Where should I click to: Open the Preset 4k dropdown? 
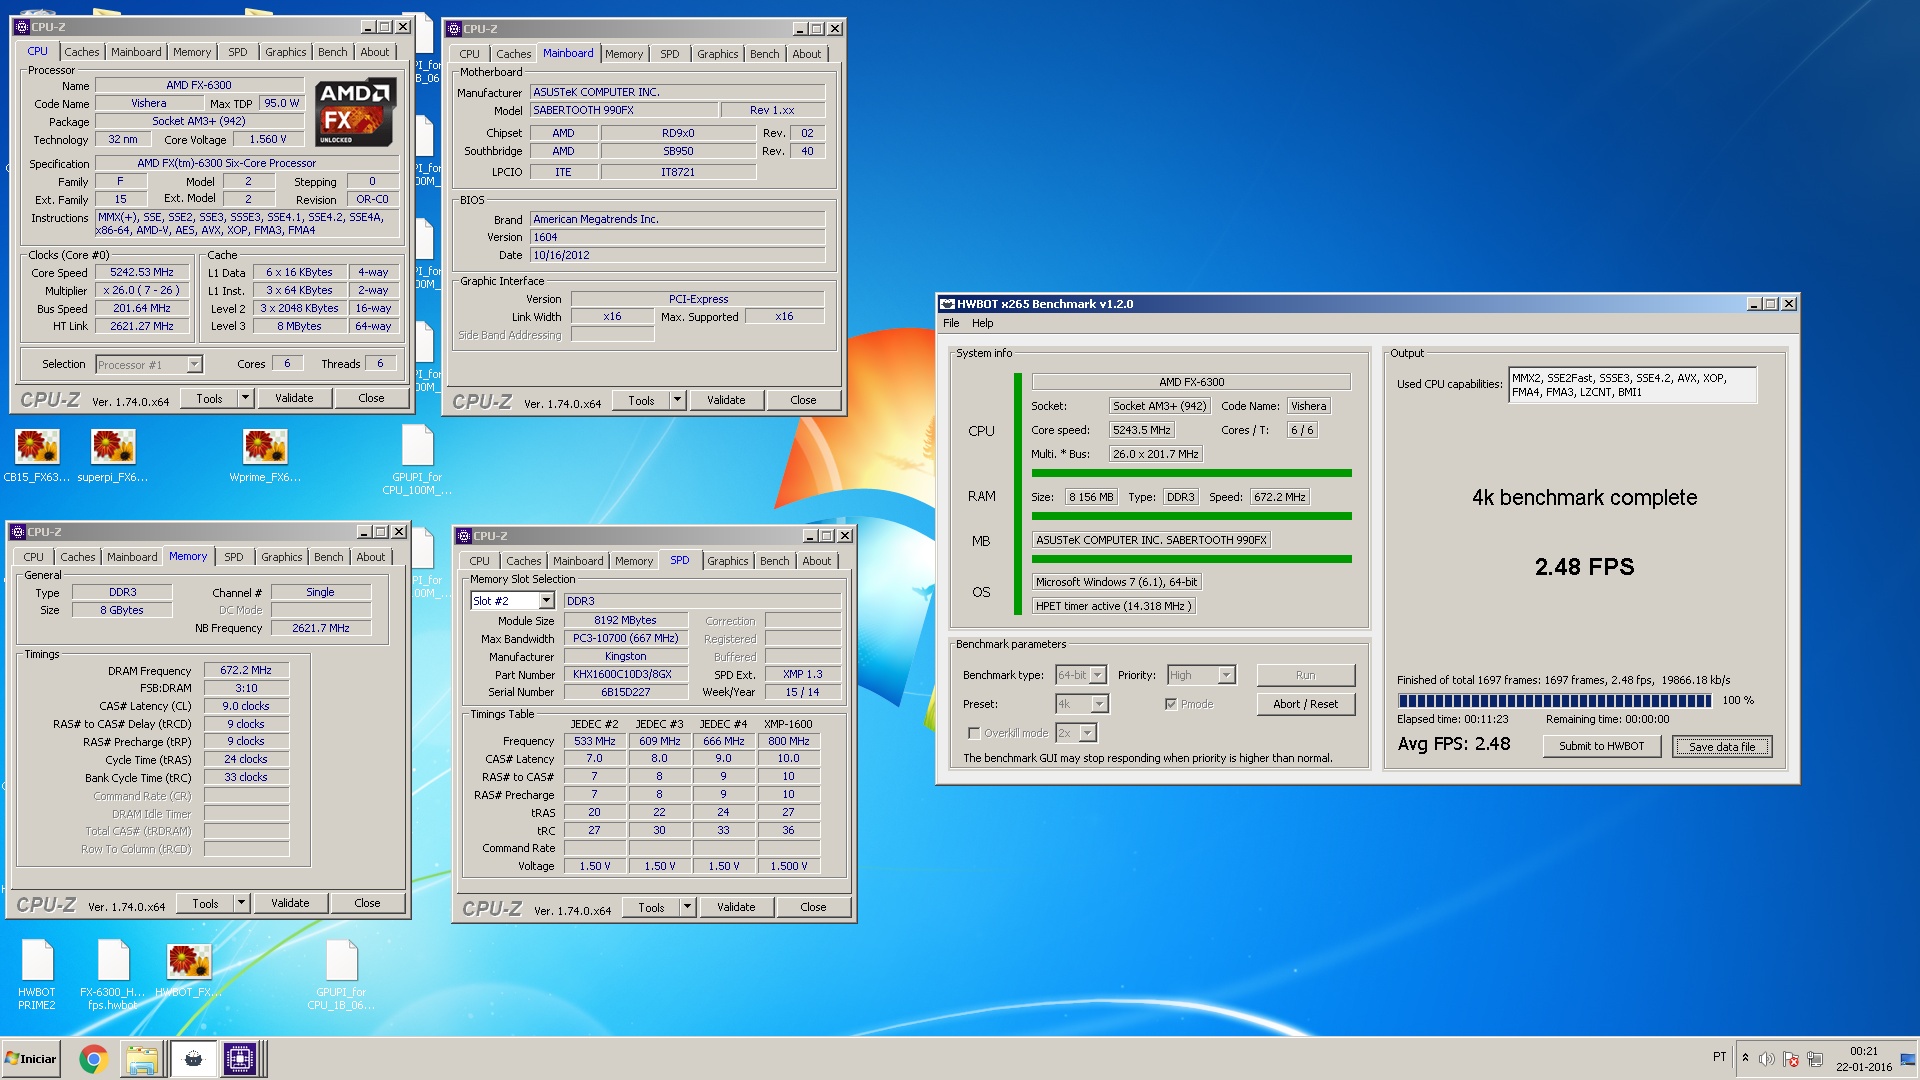[1082, 704]
